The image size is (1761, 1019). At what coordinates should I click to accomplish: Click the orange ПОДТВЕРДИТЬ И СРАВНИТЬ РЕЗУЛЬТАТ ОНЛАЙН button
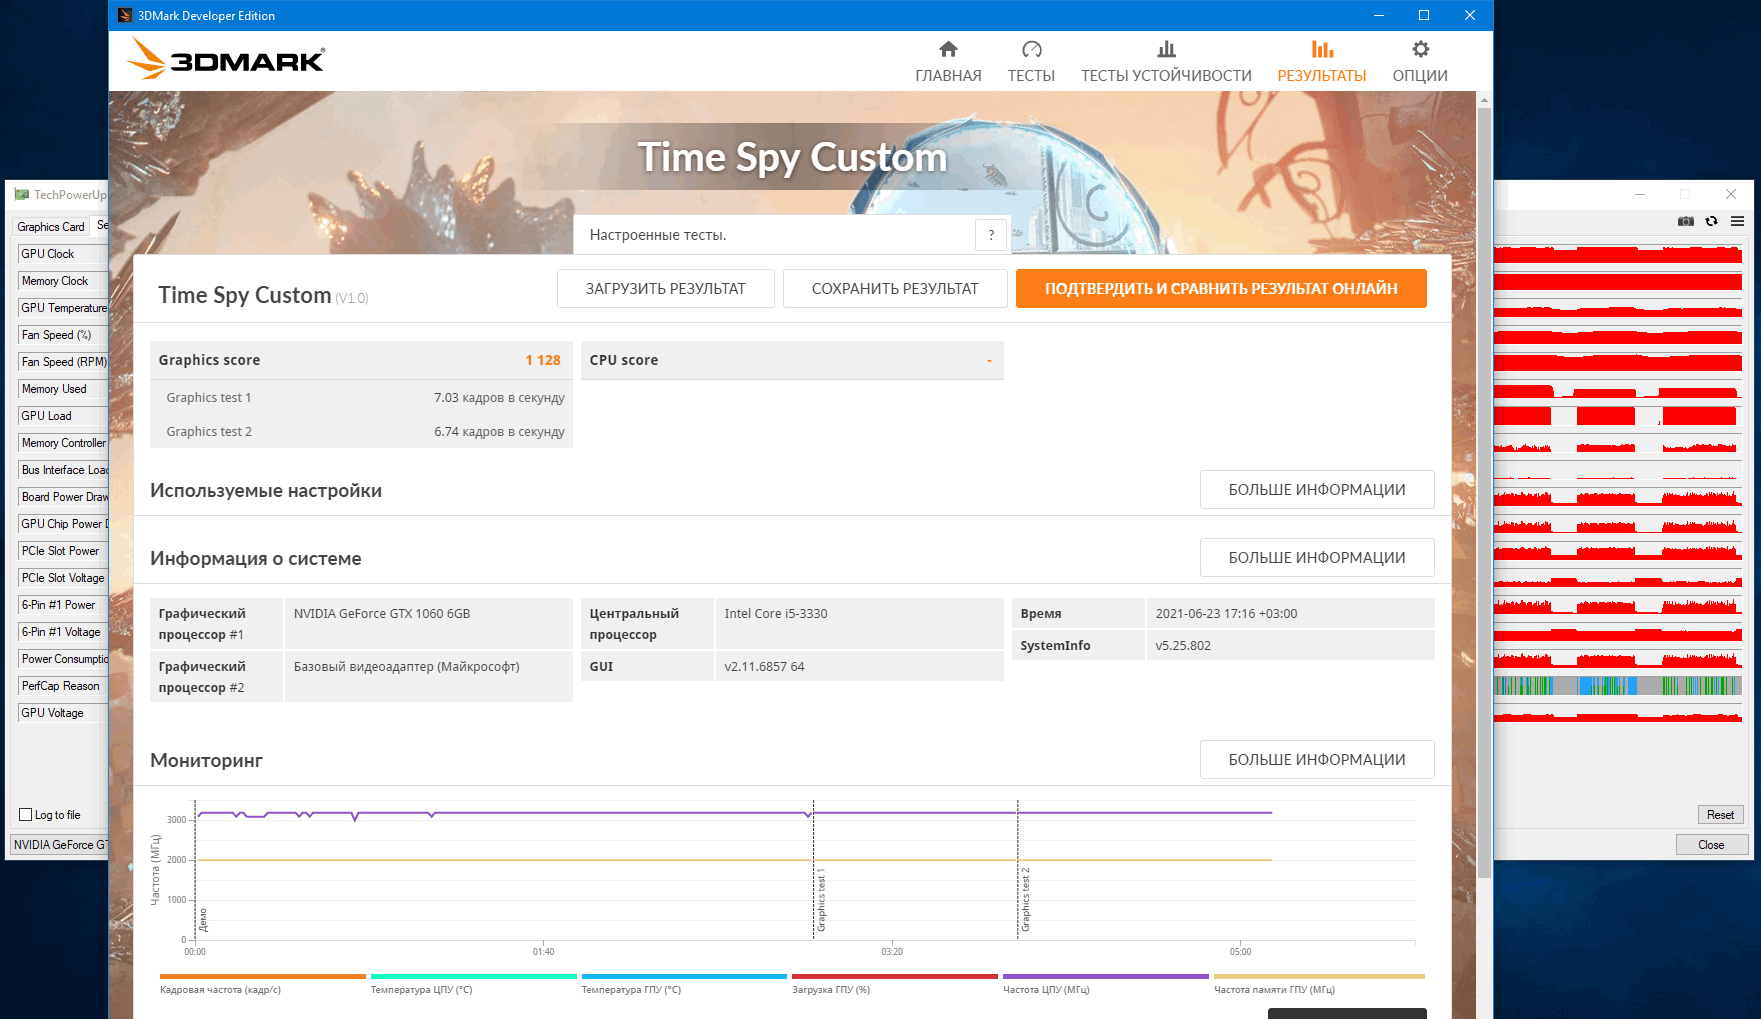[1221, 289]
